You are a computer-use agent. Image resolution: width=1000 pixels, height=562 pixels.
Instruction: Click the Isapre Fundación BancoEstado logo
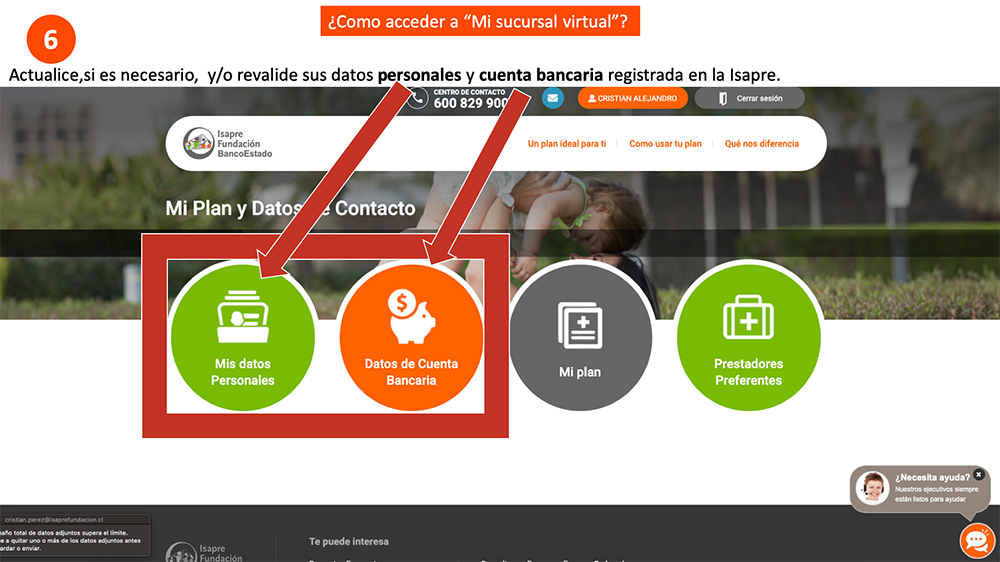[x=228, y=144]
